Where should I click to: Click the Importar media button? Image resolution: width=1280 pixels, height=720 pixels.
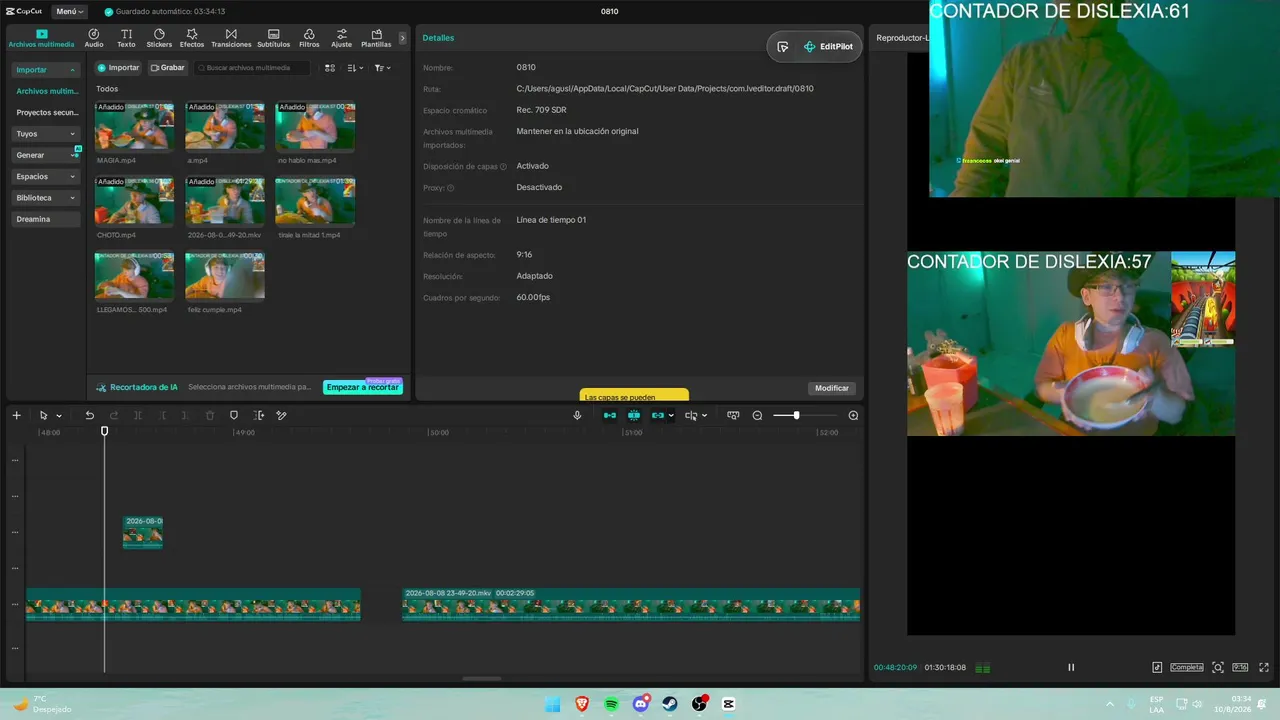118,68
